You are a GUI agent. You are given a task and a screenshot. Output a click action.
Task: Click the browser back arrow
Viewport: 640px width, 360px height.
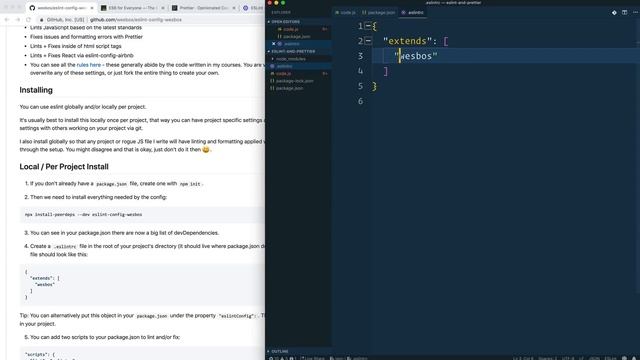tap(7, 20)
